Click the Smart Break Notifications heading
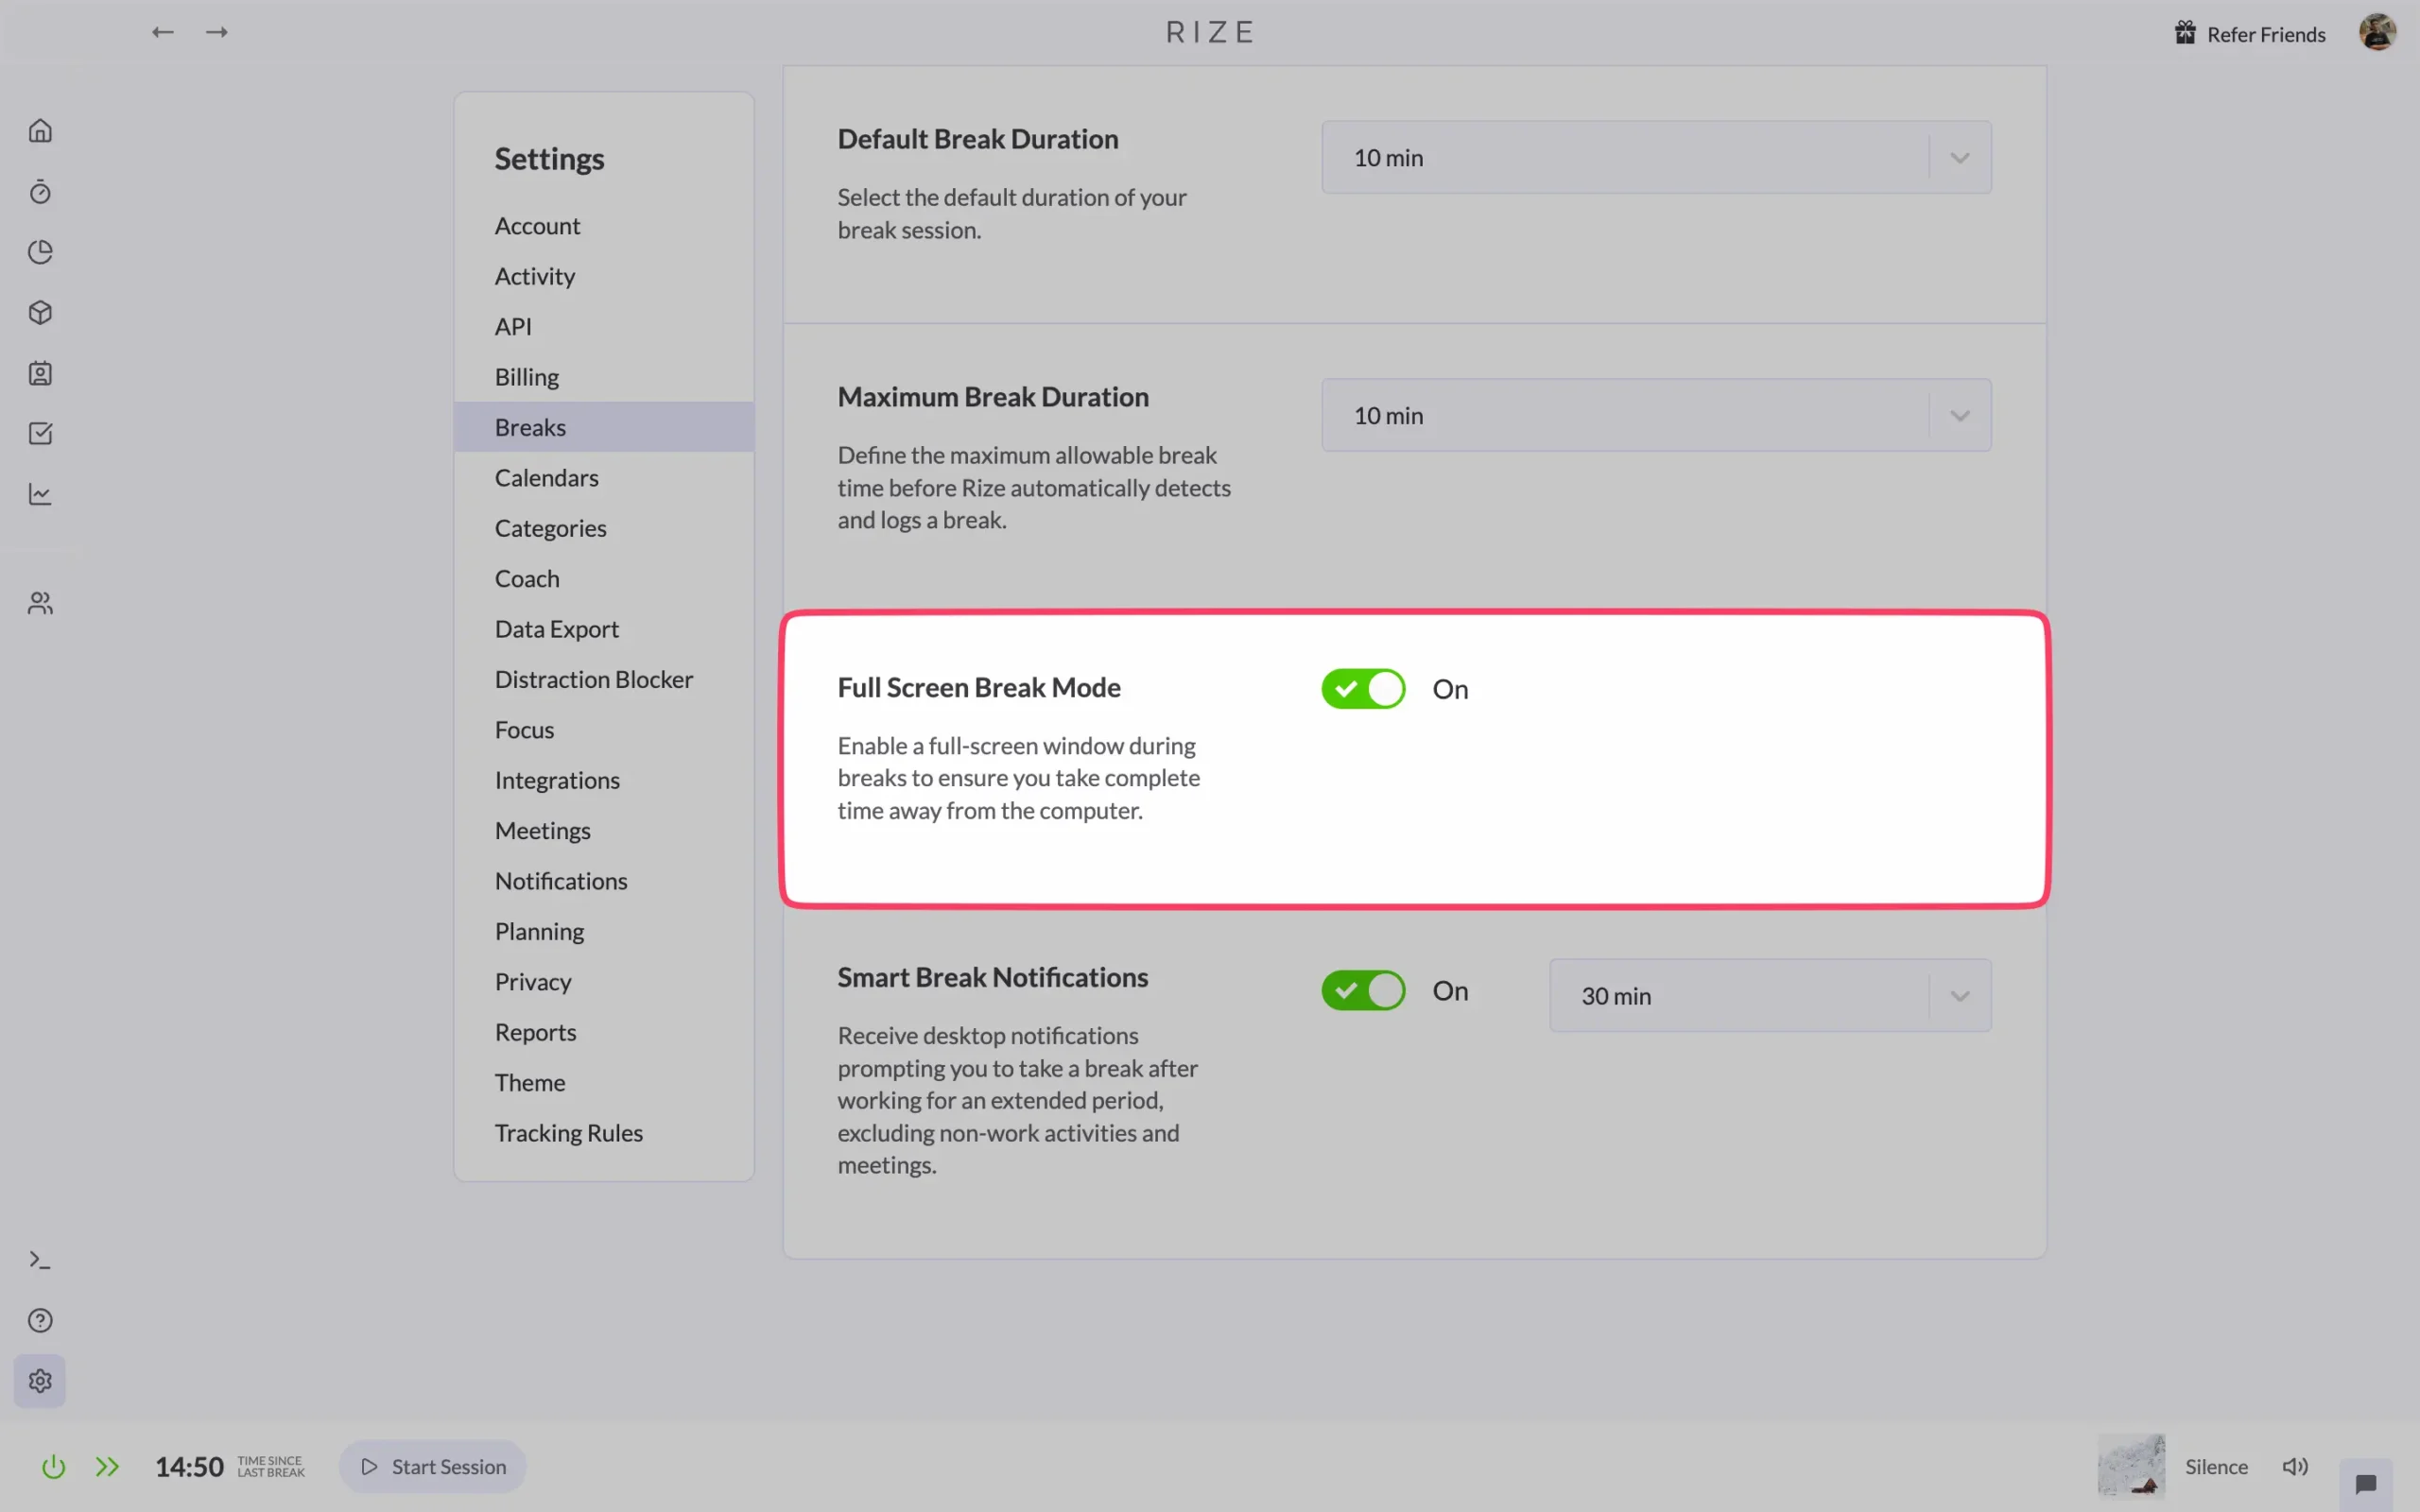Viewport: 2420px width, 1512px height. [x=993, y=978]
